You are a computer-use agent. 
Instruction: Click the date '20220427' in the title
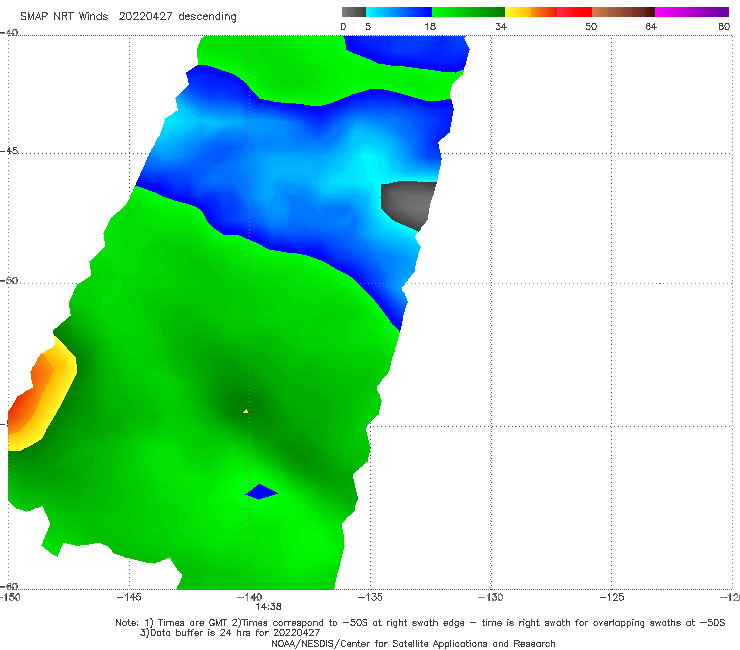pos(145,16)
